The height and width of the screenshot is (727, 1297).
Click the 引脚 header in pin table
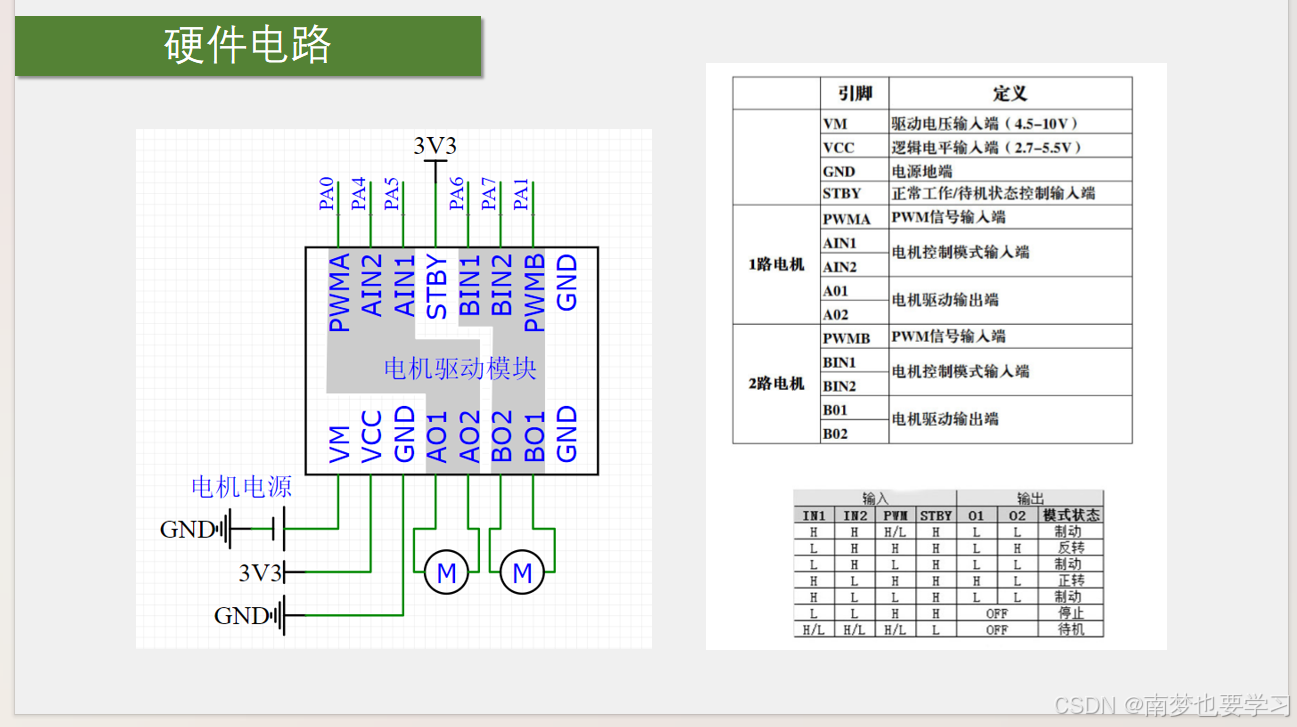pos(855,93)
